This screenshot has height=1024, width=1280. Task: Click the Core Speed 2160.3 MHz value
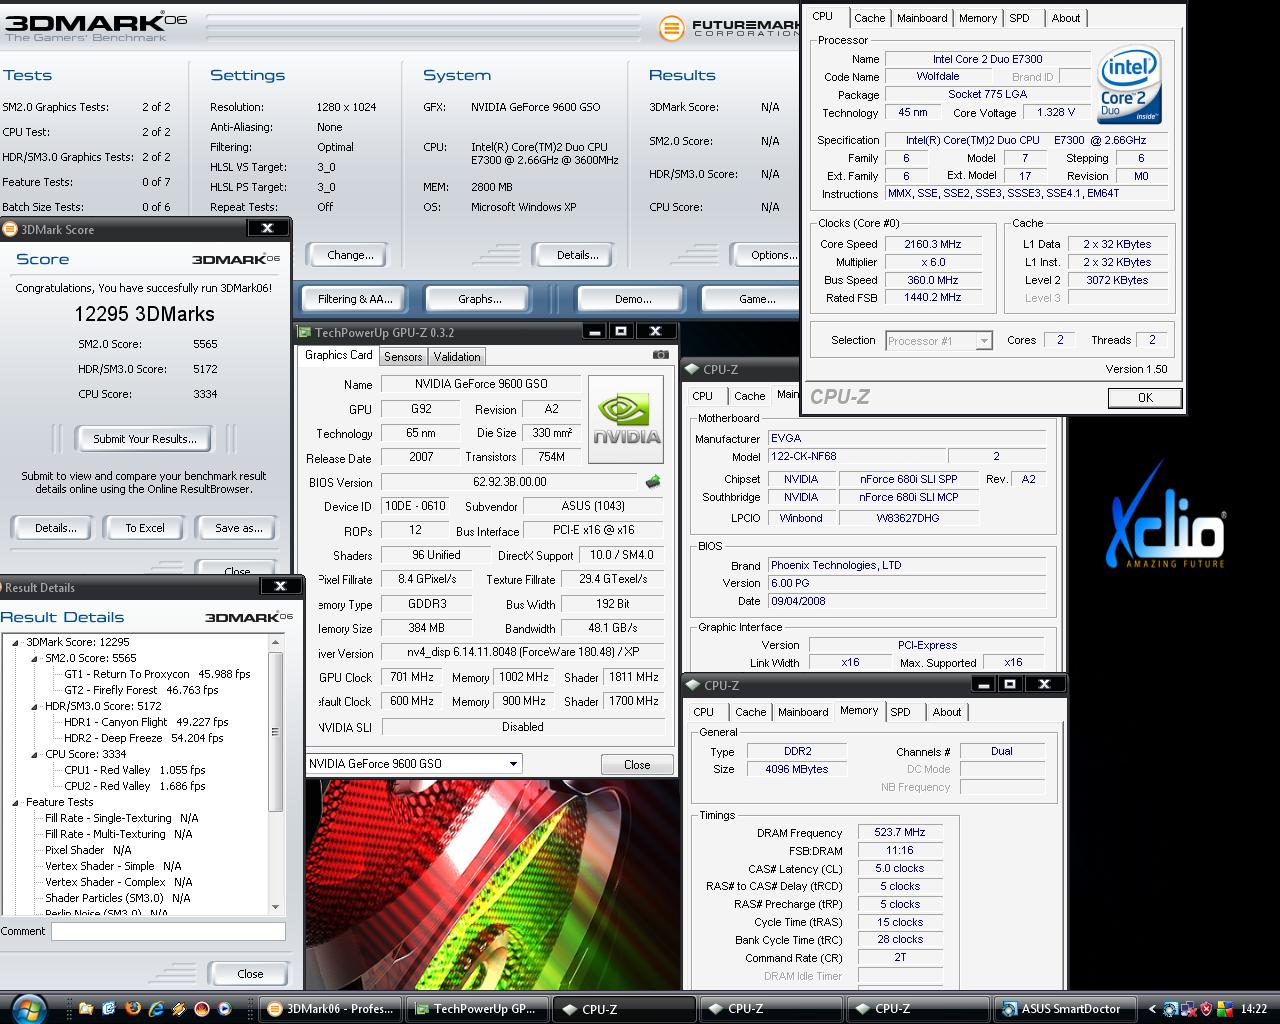pyautogui.click(x=932, y=244)
